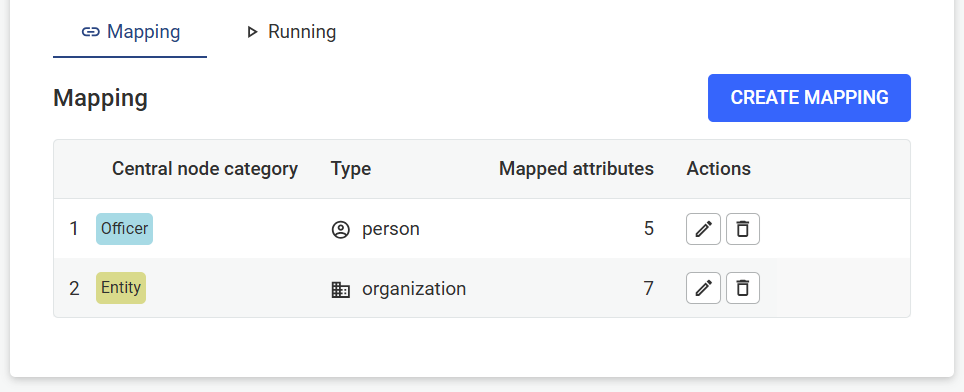This screenshot has height=392, width=964.
Task: Click the Create Mapping button
Action: point(809,98)
